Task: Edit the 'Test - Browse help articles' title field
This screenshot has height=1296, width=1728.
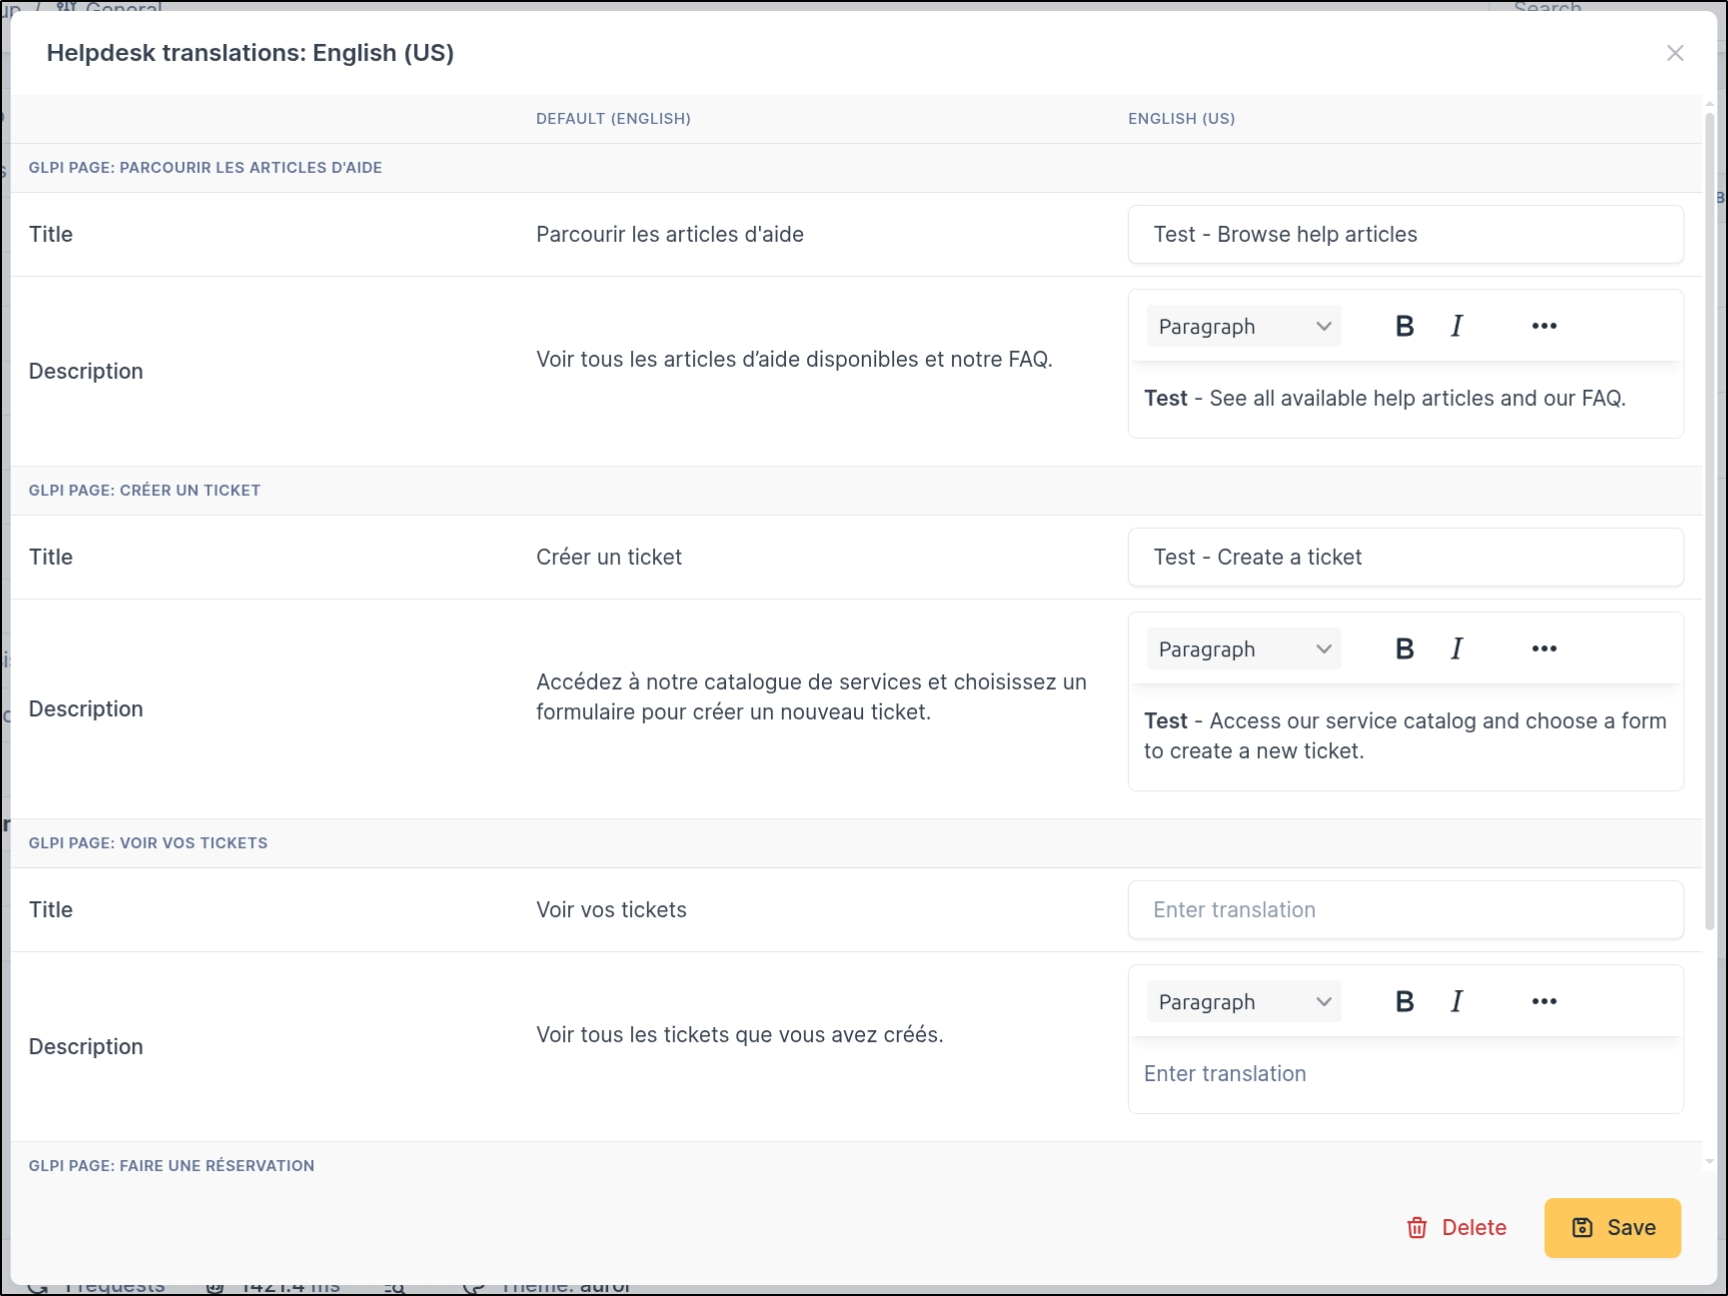Action: pyautogui.click(x=1405, y=235)
